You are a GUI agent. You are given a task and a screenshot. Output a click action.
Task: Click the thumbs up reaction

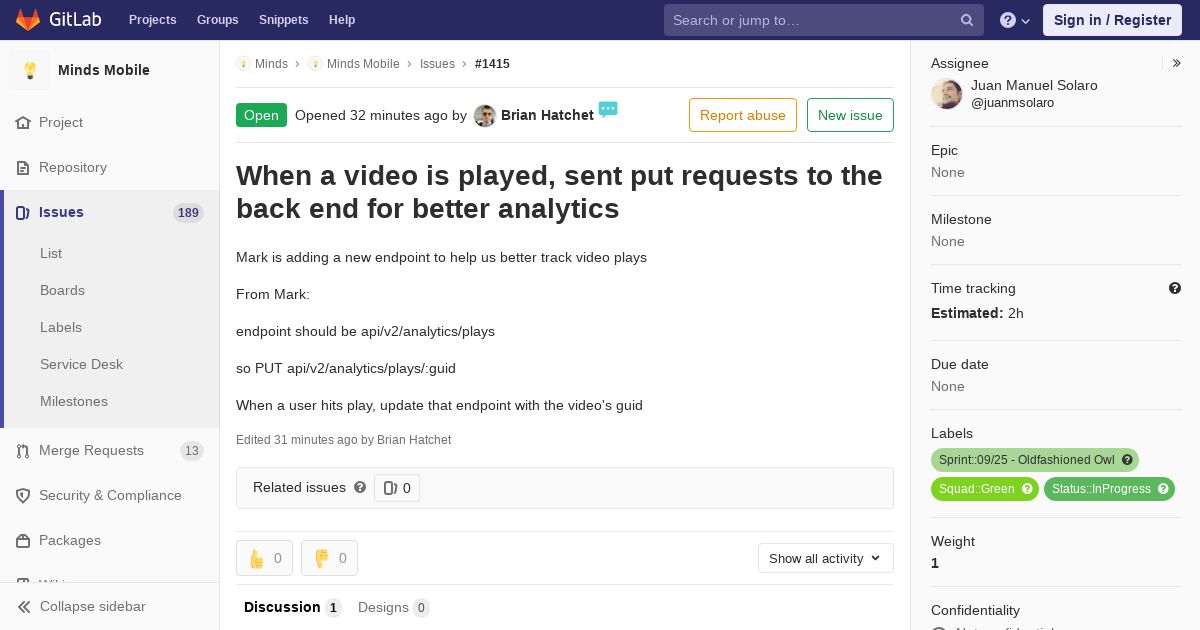tap(264, 558)
